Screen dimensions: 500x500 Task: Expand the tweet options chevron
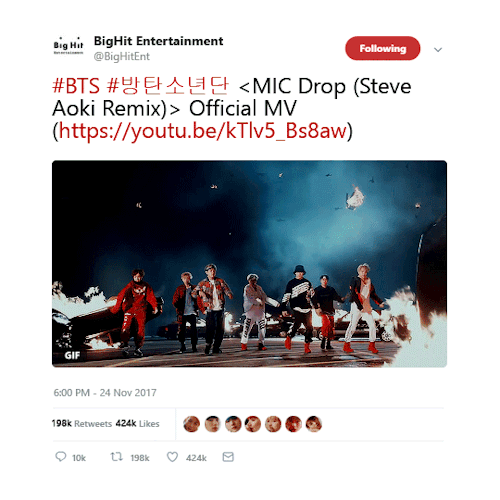pyautogui.click(x=438, y=50)
